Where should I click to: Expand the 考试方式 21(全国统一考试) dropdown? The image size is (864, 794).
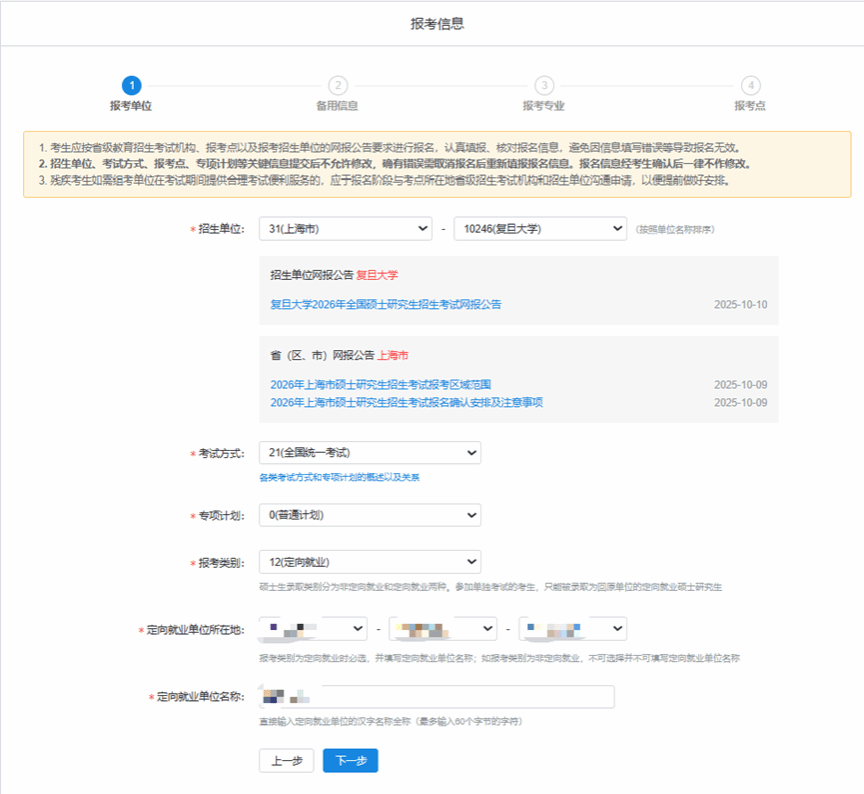tap(369, 453)
